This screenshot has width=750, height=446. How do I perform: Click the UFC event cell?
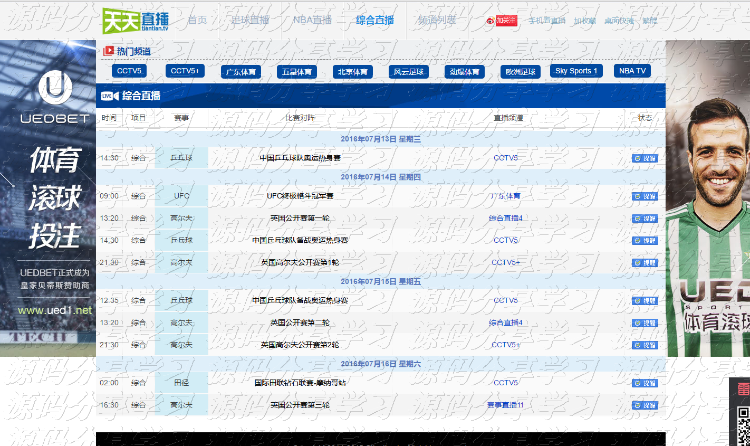181,196
